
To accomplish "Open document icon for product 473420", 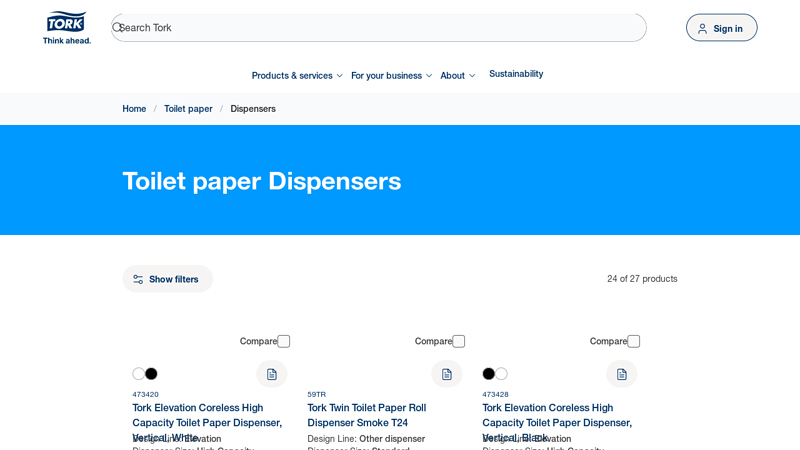I will pyautogui.click(x=272, y=374).
